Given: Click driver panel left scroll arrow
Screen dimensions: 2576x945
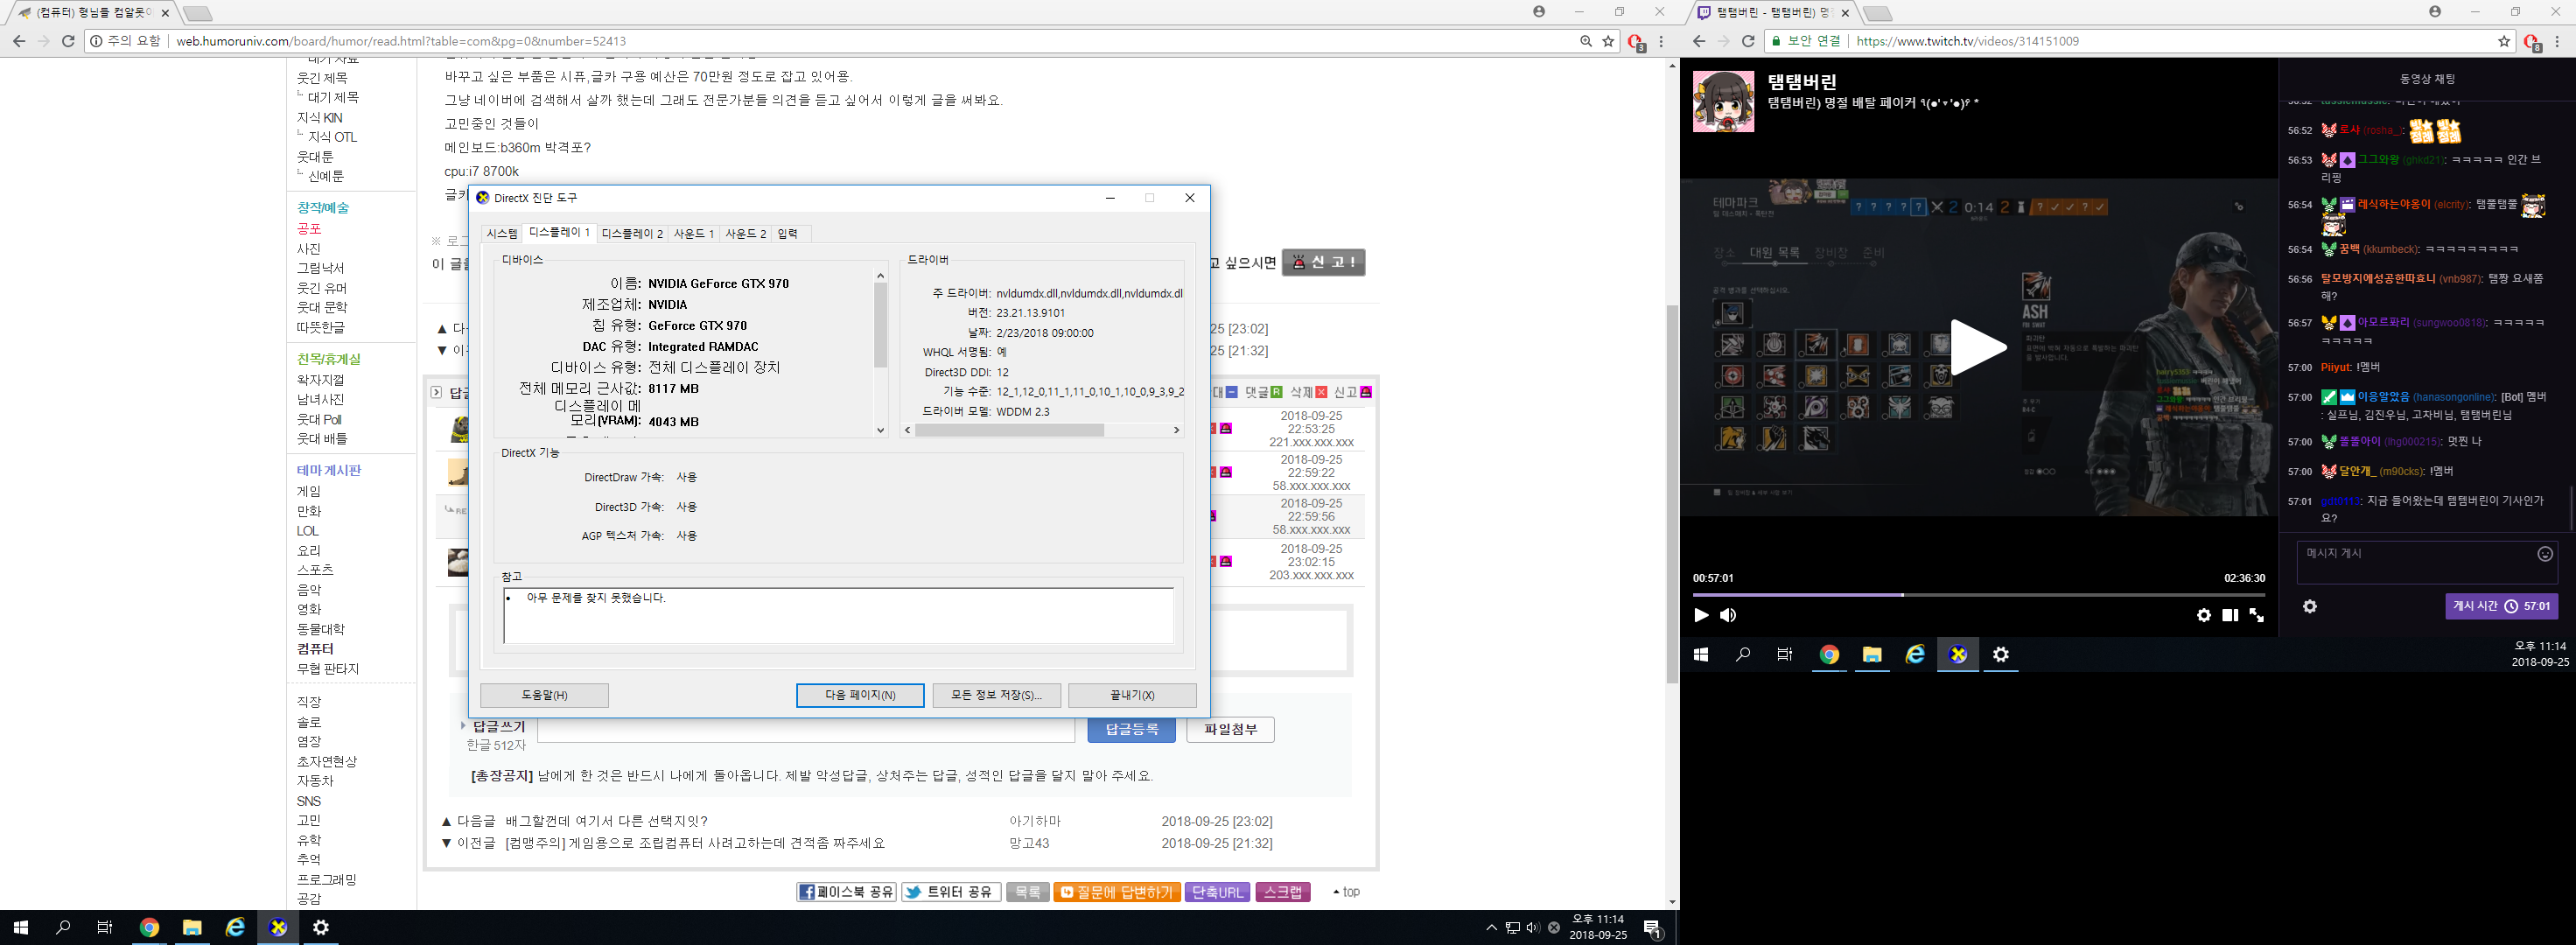Looking at the screenshot, I should (x=908, y=430).
